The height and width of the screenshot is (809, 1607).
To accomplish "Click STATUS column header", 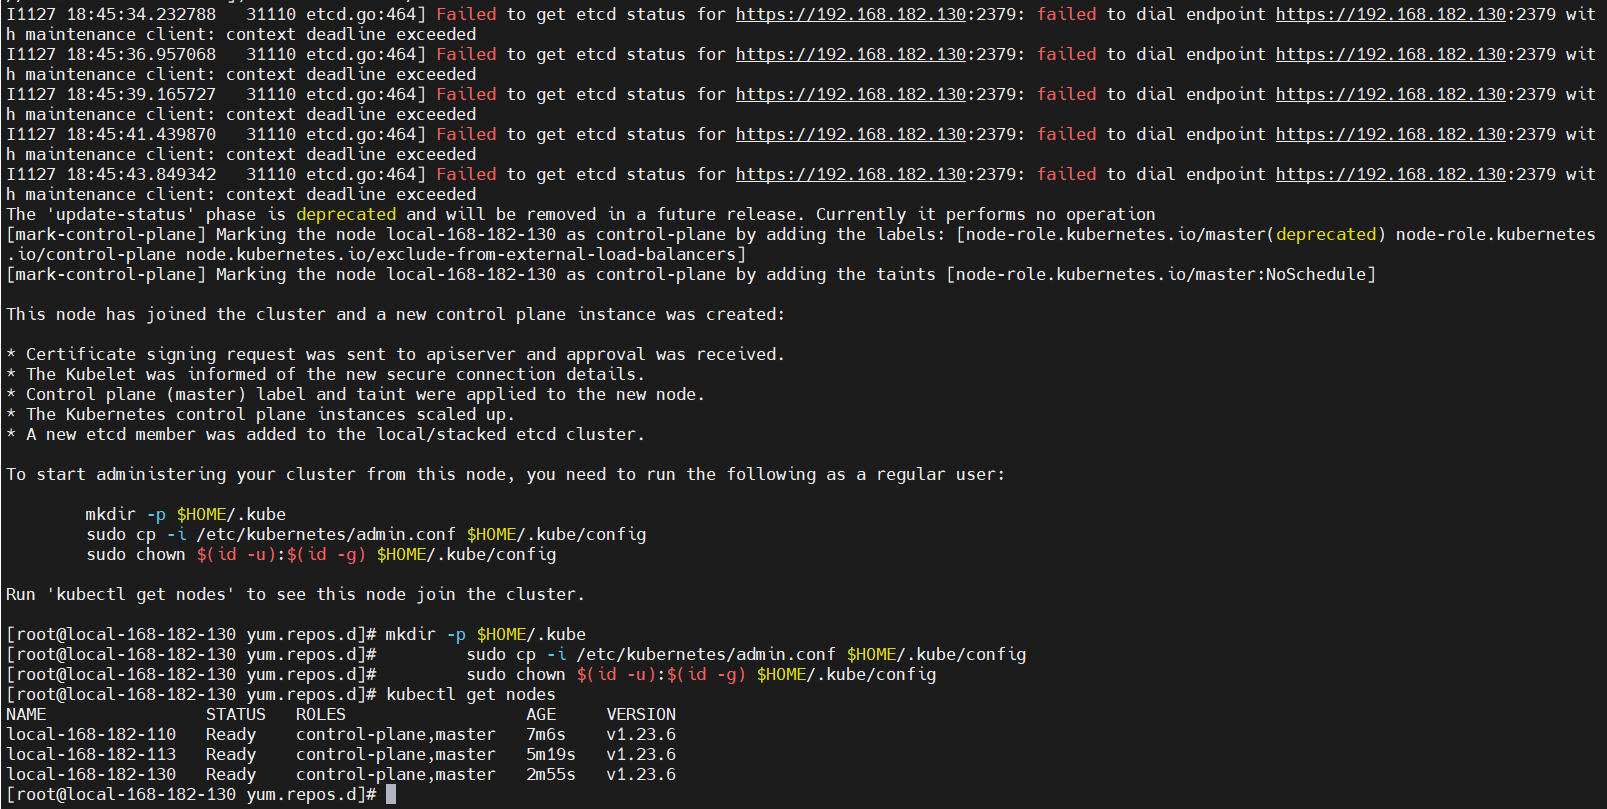I will point(236,714).
